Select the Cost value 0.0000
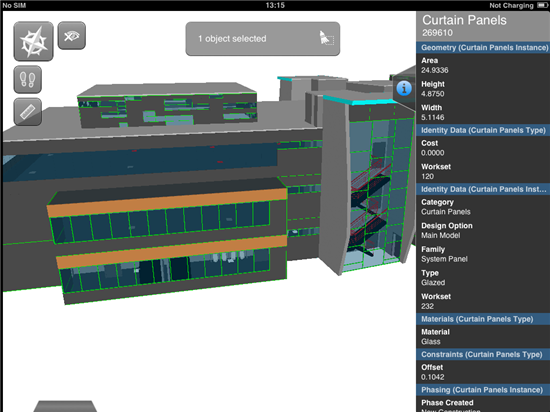Viewport: 550px width, 412px height. (432, 153)
